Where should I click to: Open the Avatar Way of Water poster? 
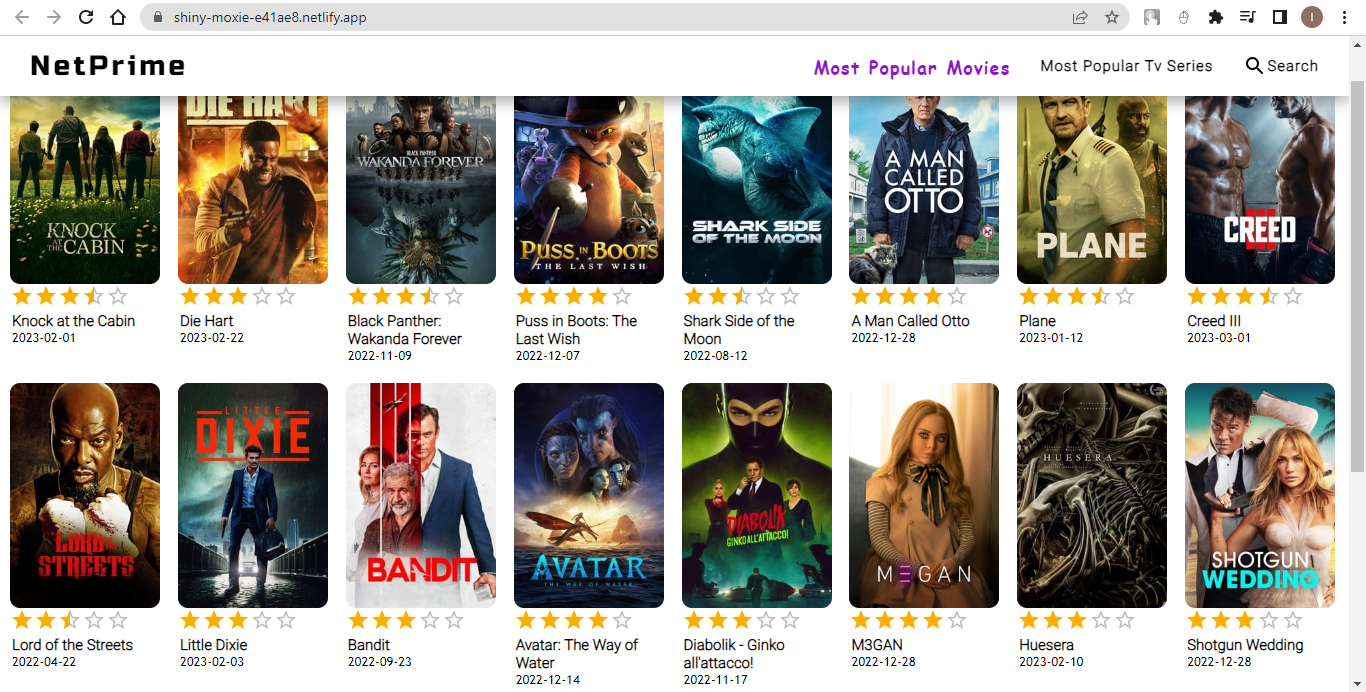point(589,495)
